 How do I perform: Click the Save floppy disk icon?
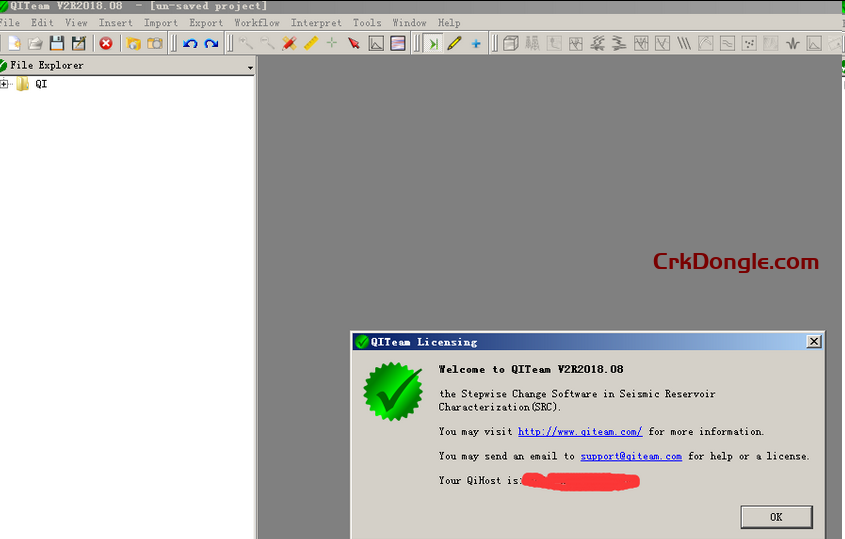57,43
